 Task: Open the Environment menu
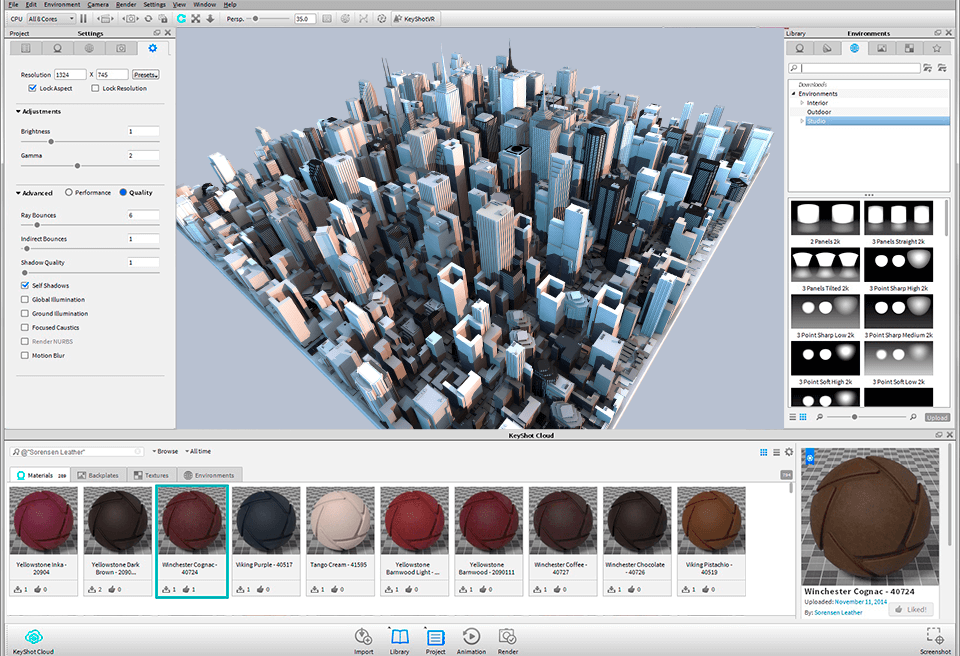pos(62,4)
